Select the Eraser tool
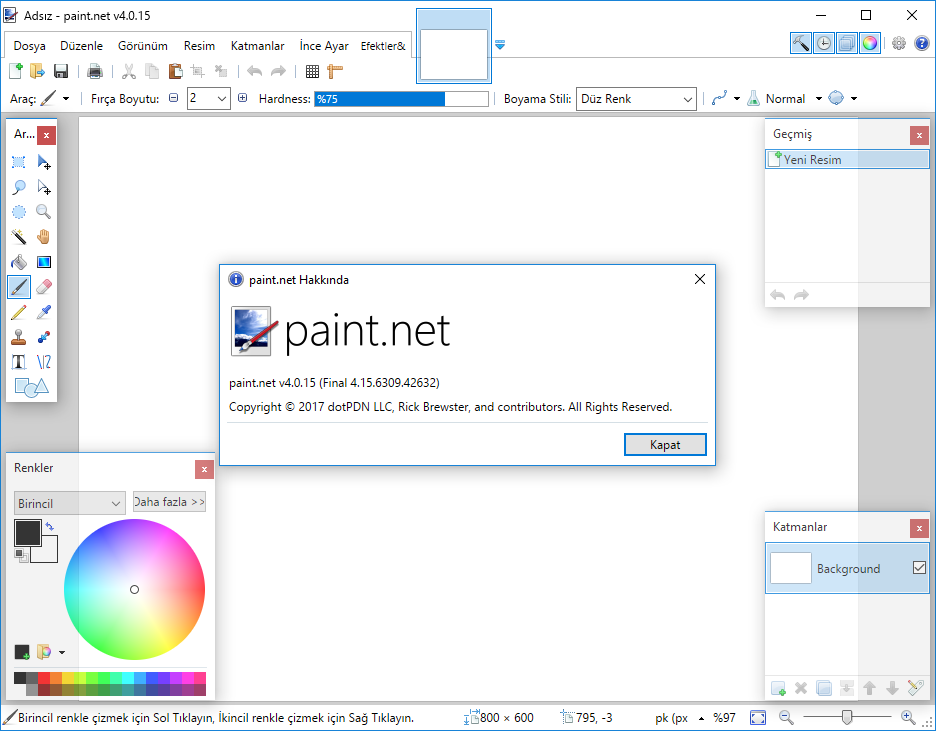 44,287
